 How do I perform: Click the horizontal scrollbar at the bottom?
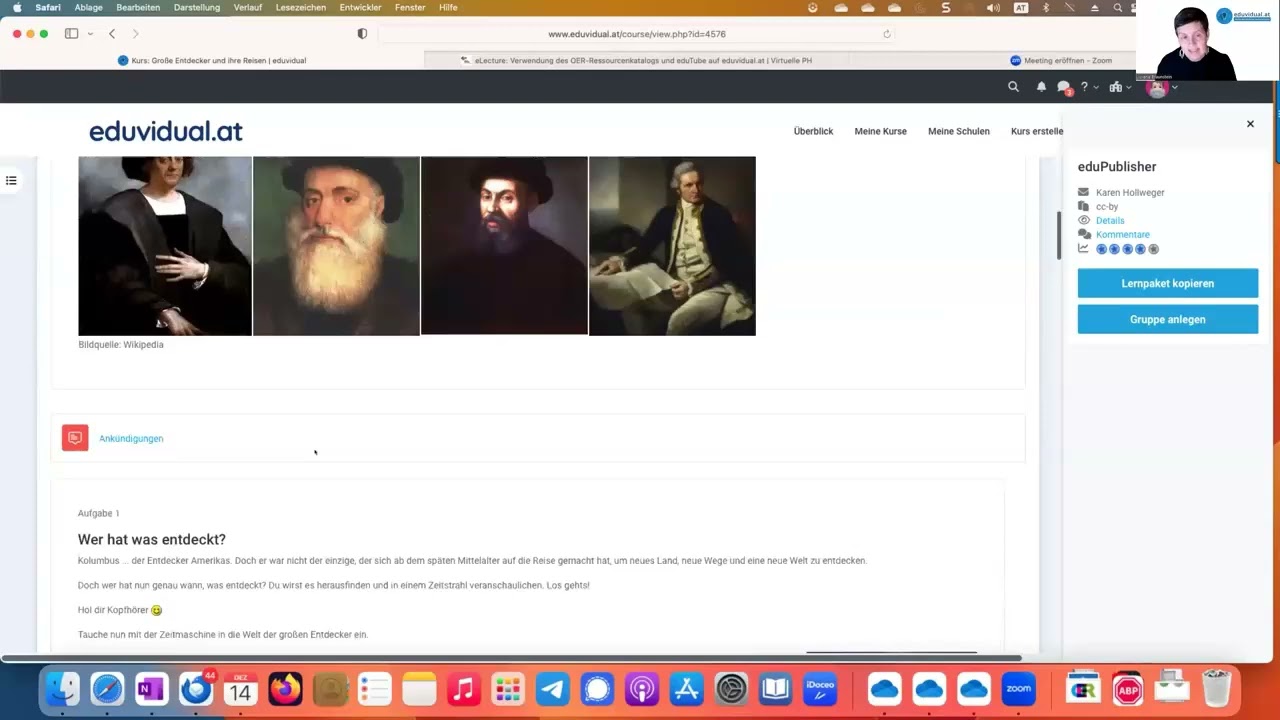point(511,658)
